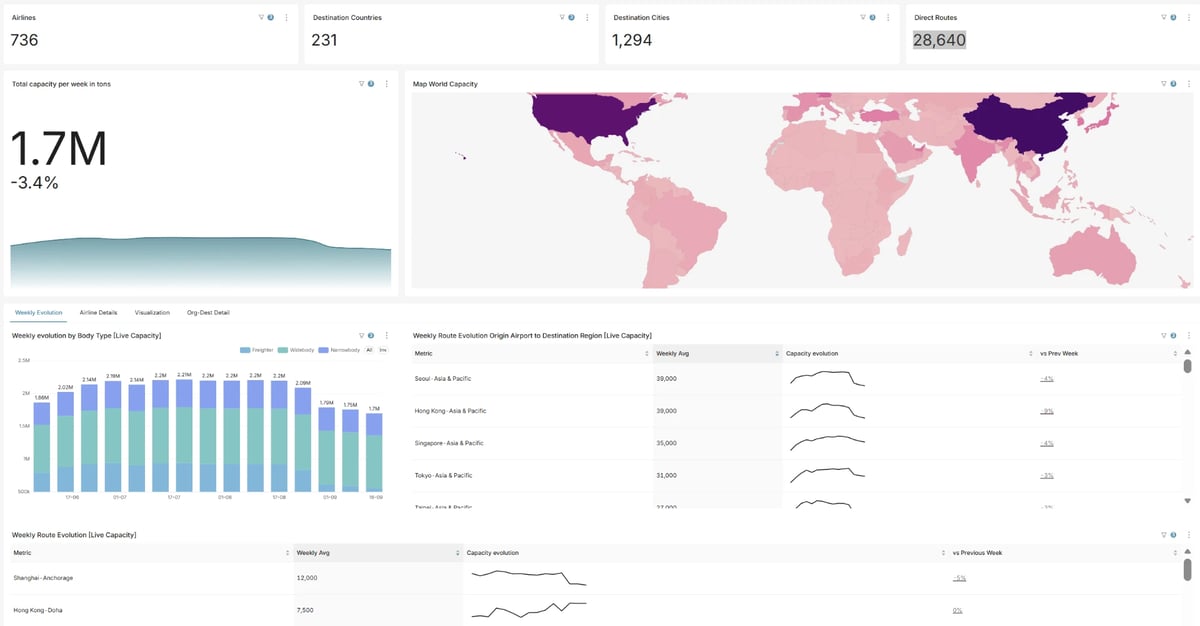Click filter icon on Origin Airport to Destination Region table

pos(1164,336)
